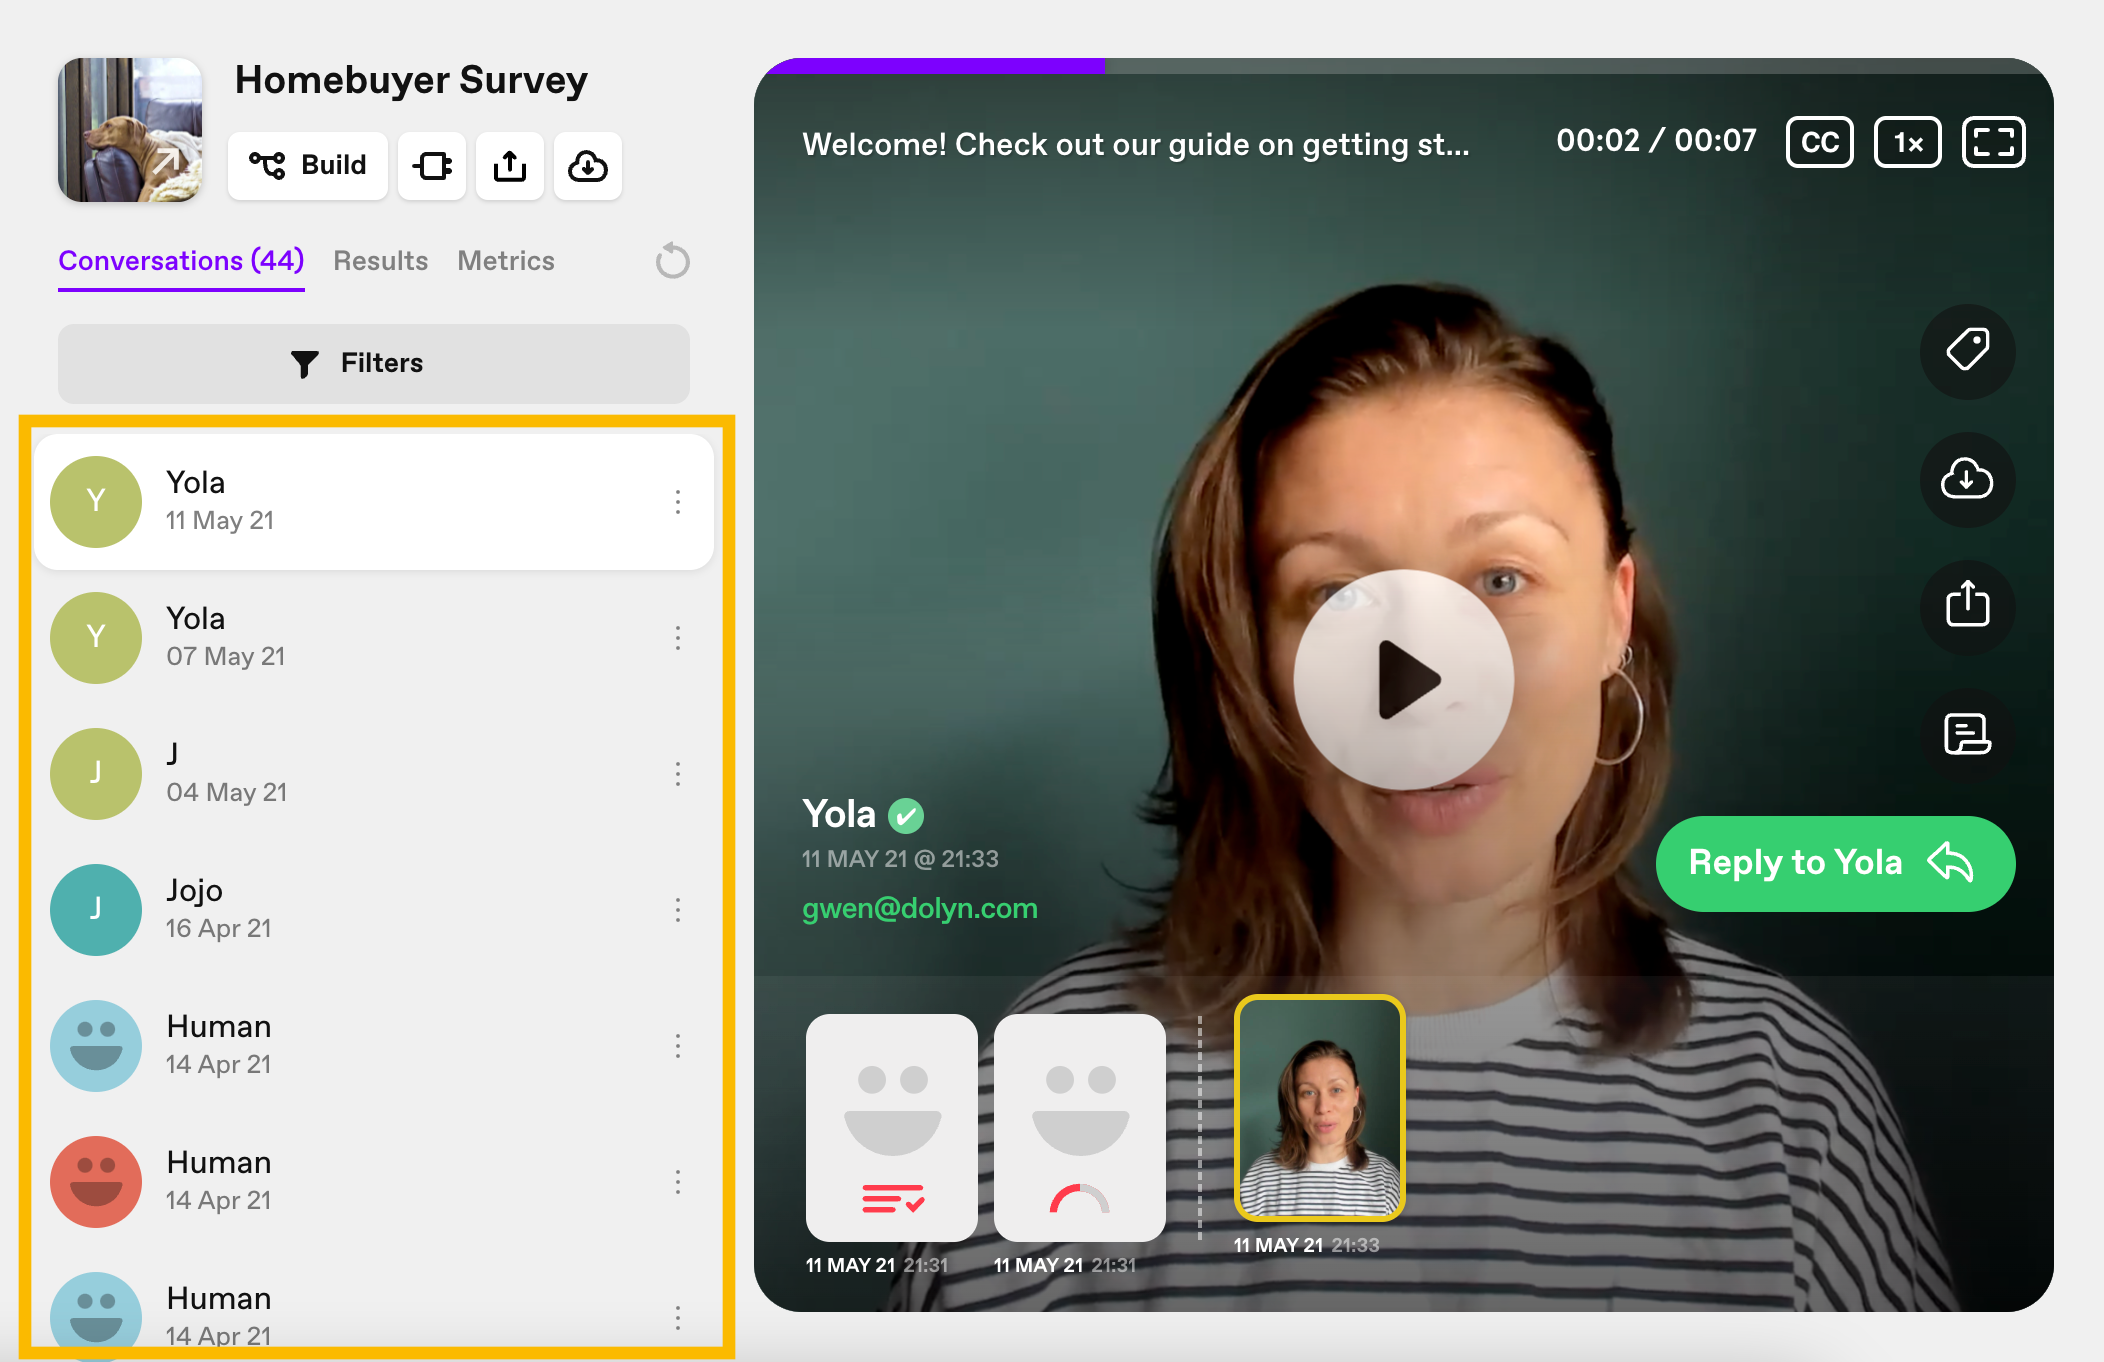
Task: Open options for first Human 14 Apr conversation
Action: coord(678,1046)
